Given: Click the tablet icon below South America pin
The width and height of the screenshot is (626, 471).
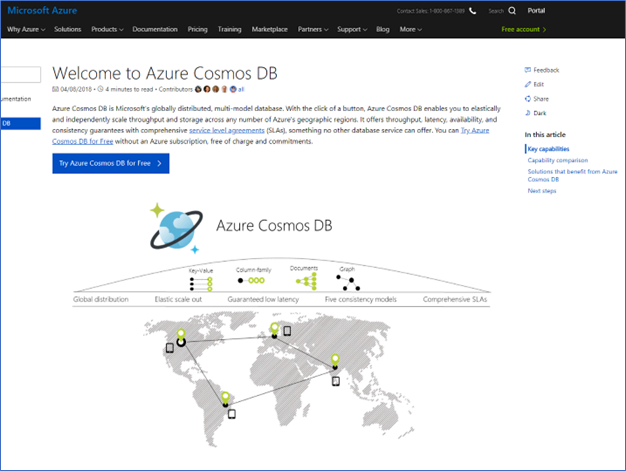Looking at the screenshot, I should pos(232,414).
